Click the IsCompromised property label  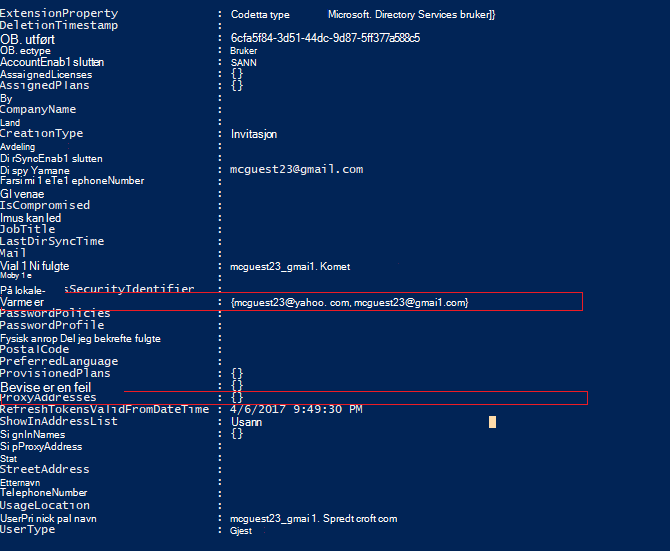click(45, 205)
